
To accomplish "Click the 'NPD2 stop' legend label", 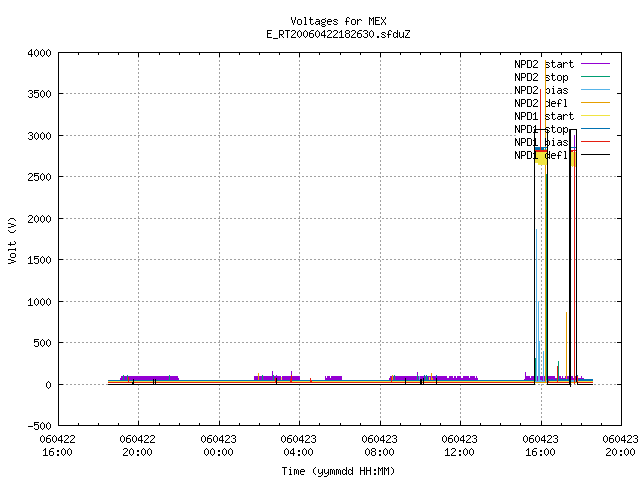I will [541, 77].
